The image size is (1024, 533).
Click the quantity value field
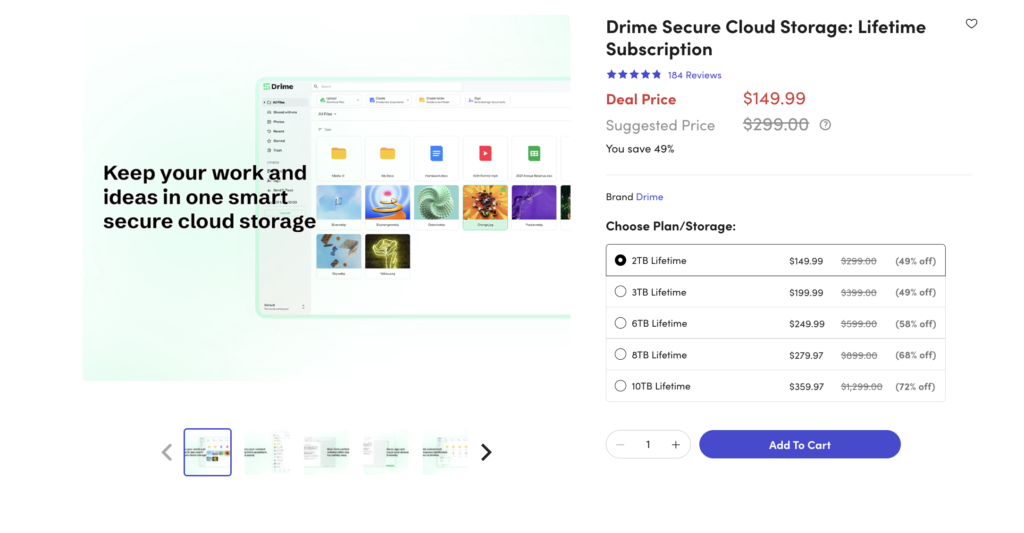click(x=648, y=445)
